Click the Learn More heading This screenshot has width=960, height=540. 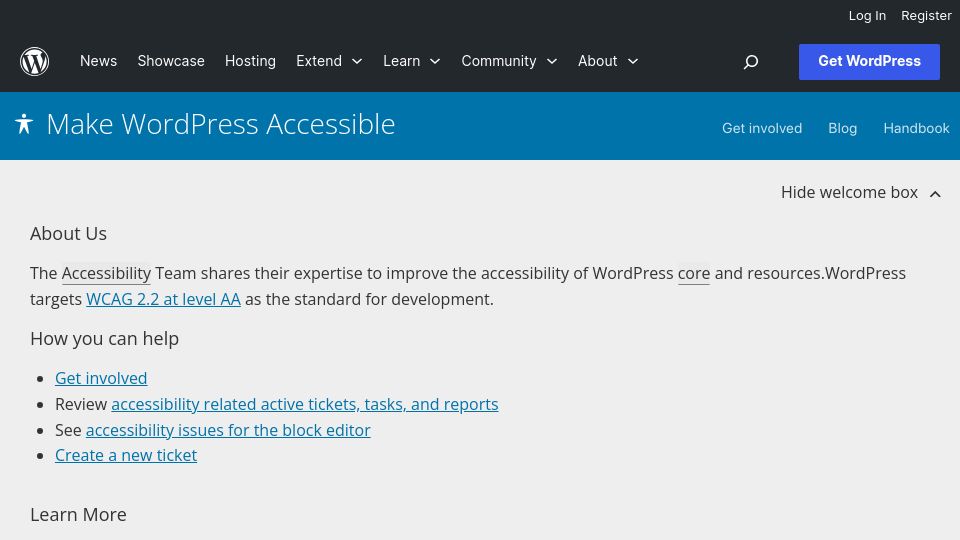click(78, 515)
